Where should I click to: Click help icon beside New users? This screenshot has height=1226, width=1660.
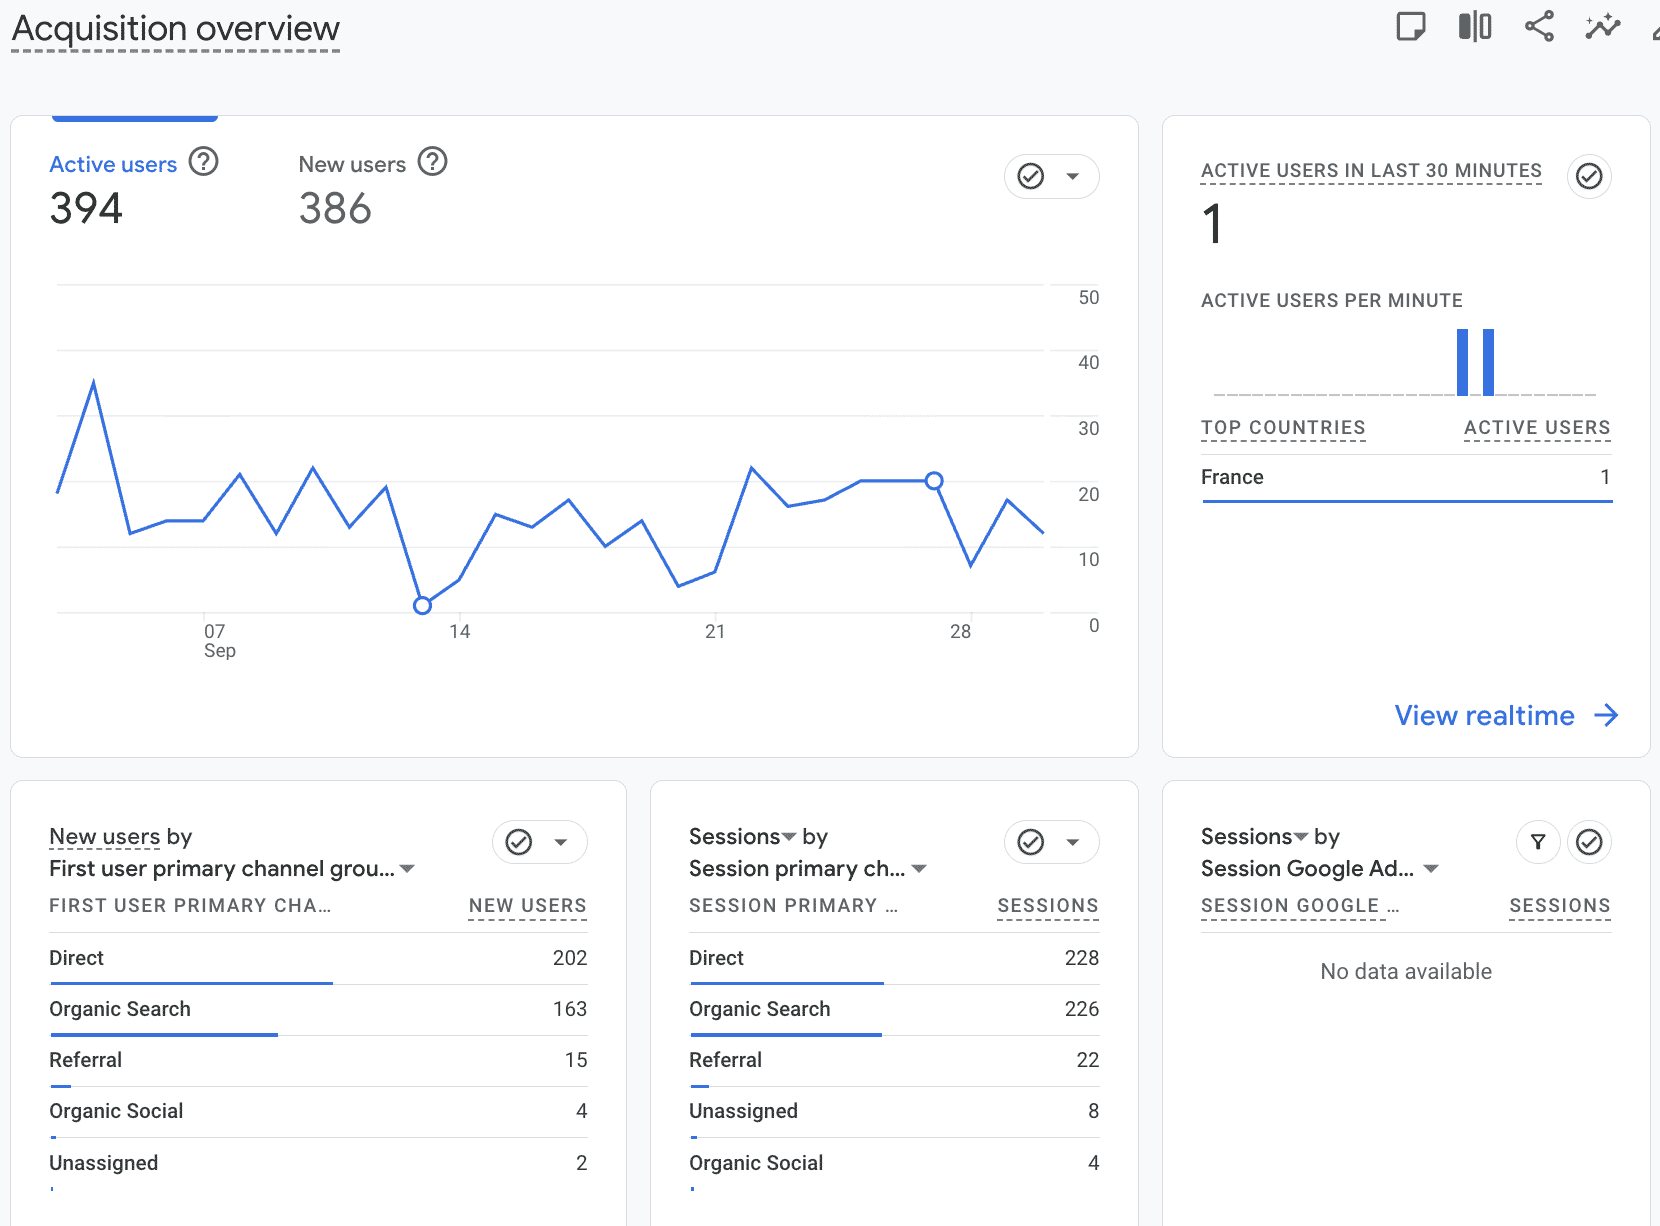pos(432,162)
